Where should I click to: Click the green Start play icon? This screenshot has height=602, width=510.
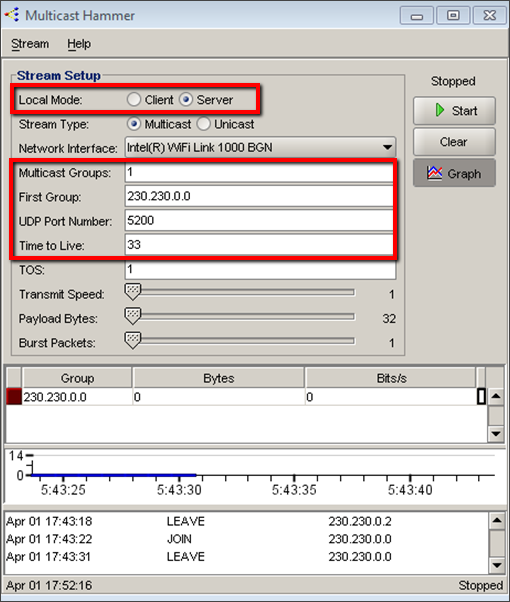440,111
